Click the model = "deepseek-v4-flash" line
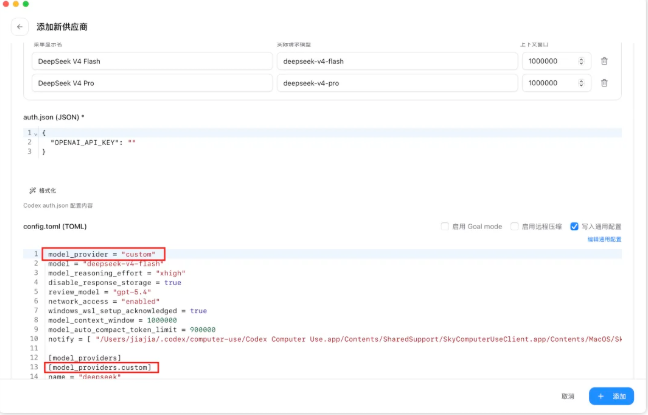Screen dimensions: 648x415 click(106, 264)
